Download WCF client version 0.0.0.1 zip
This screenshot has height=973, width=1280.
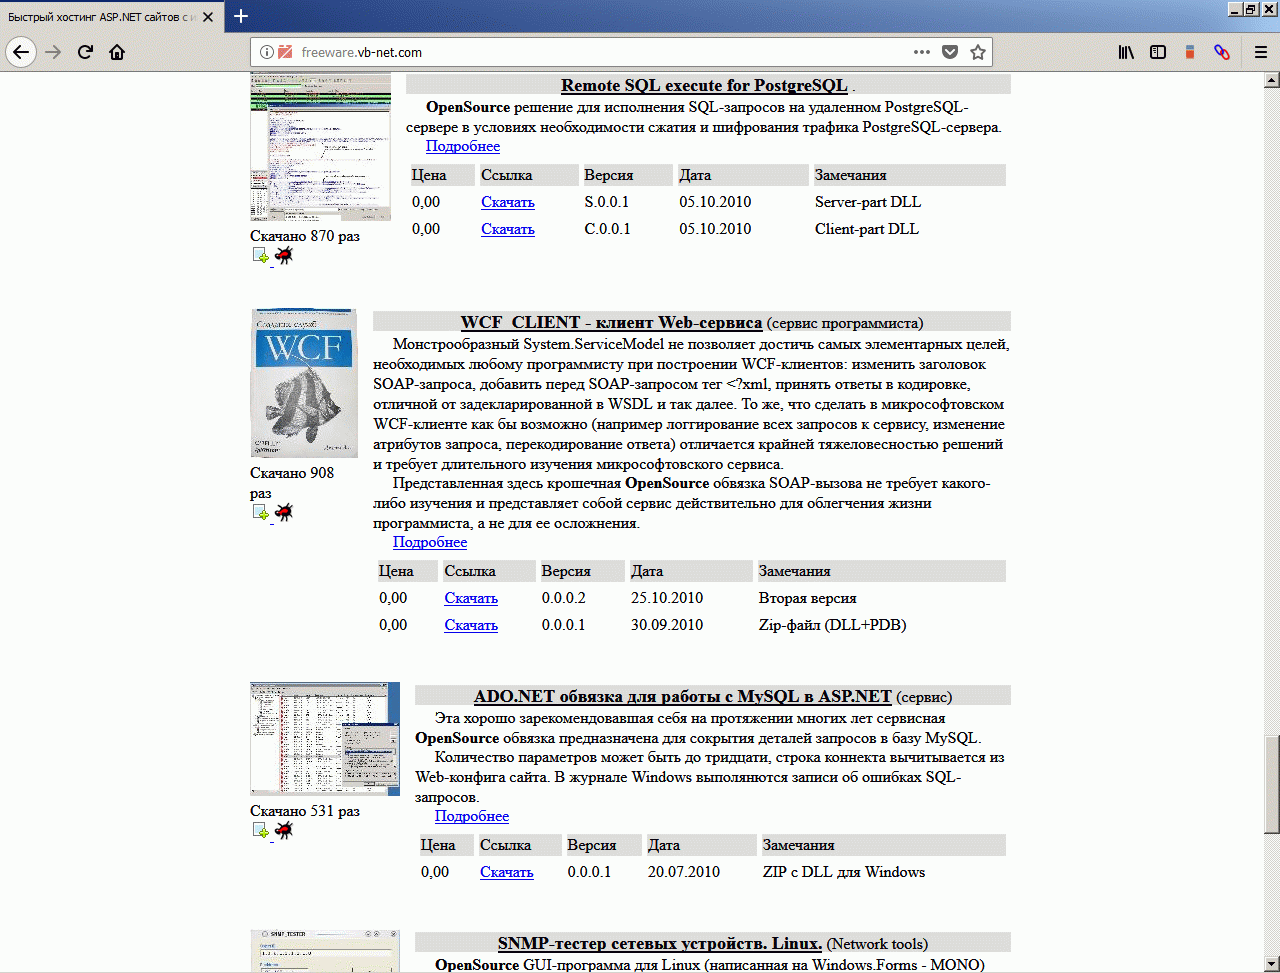coord(471,625)
